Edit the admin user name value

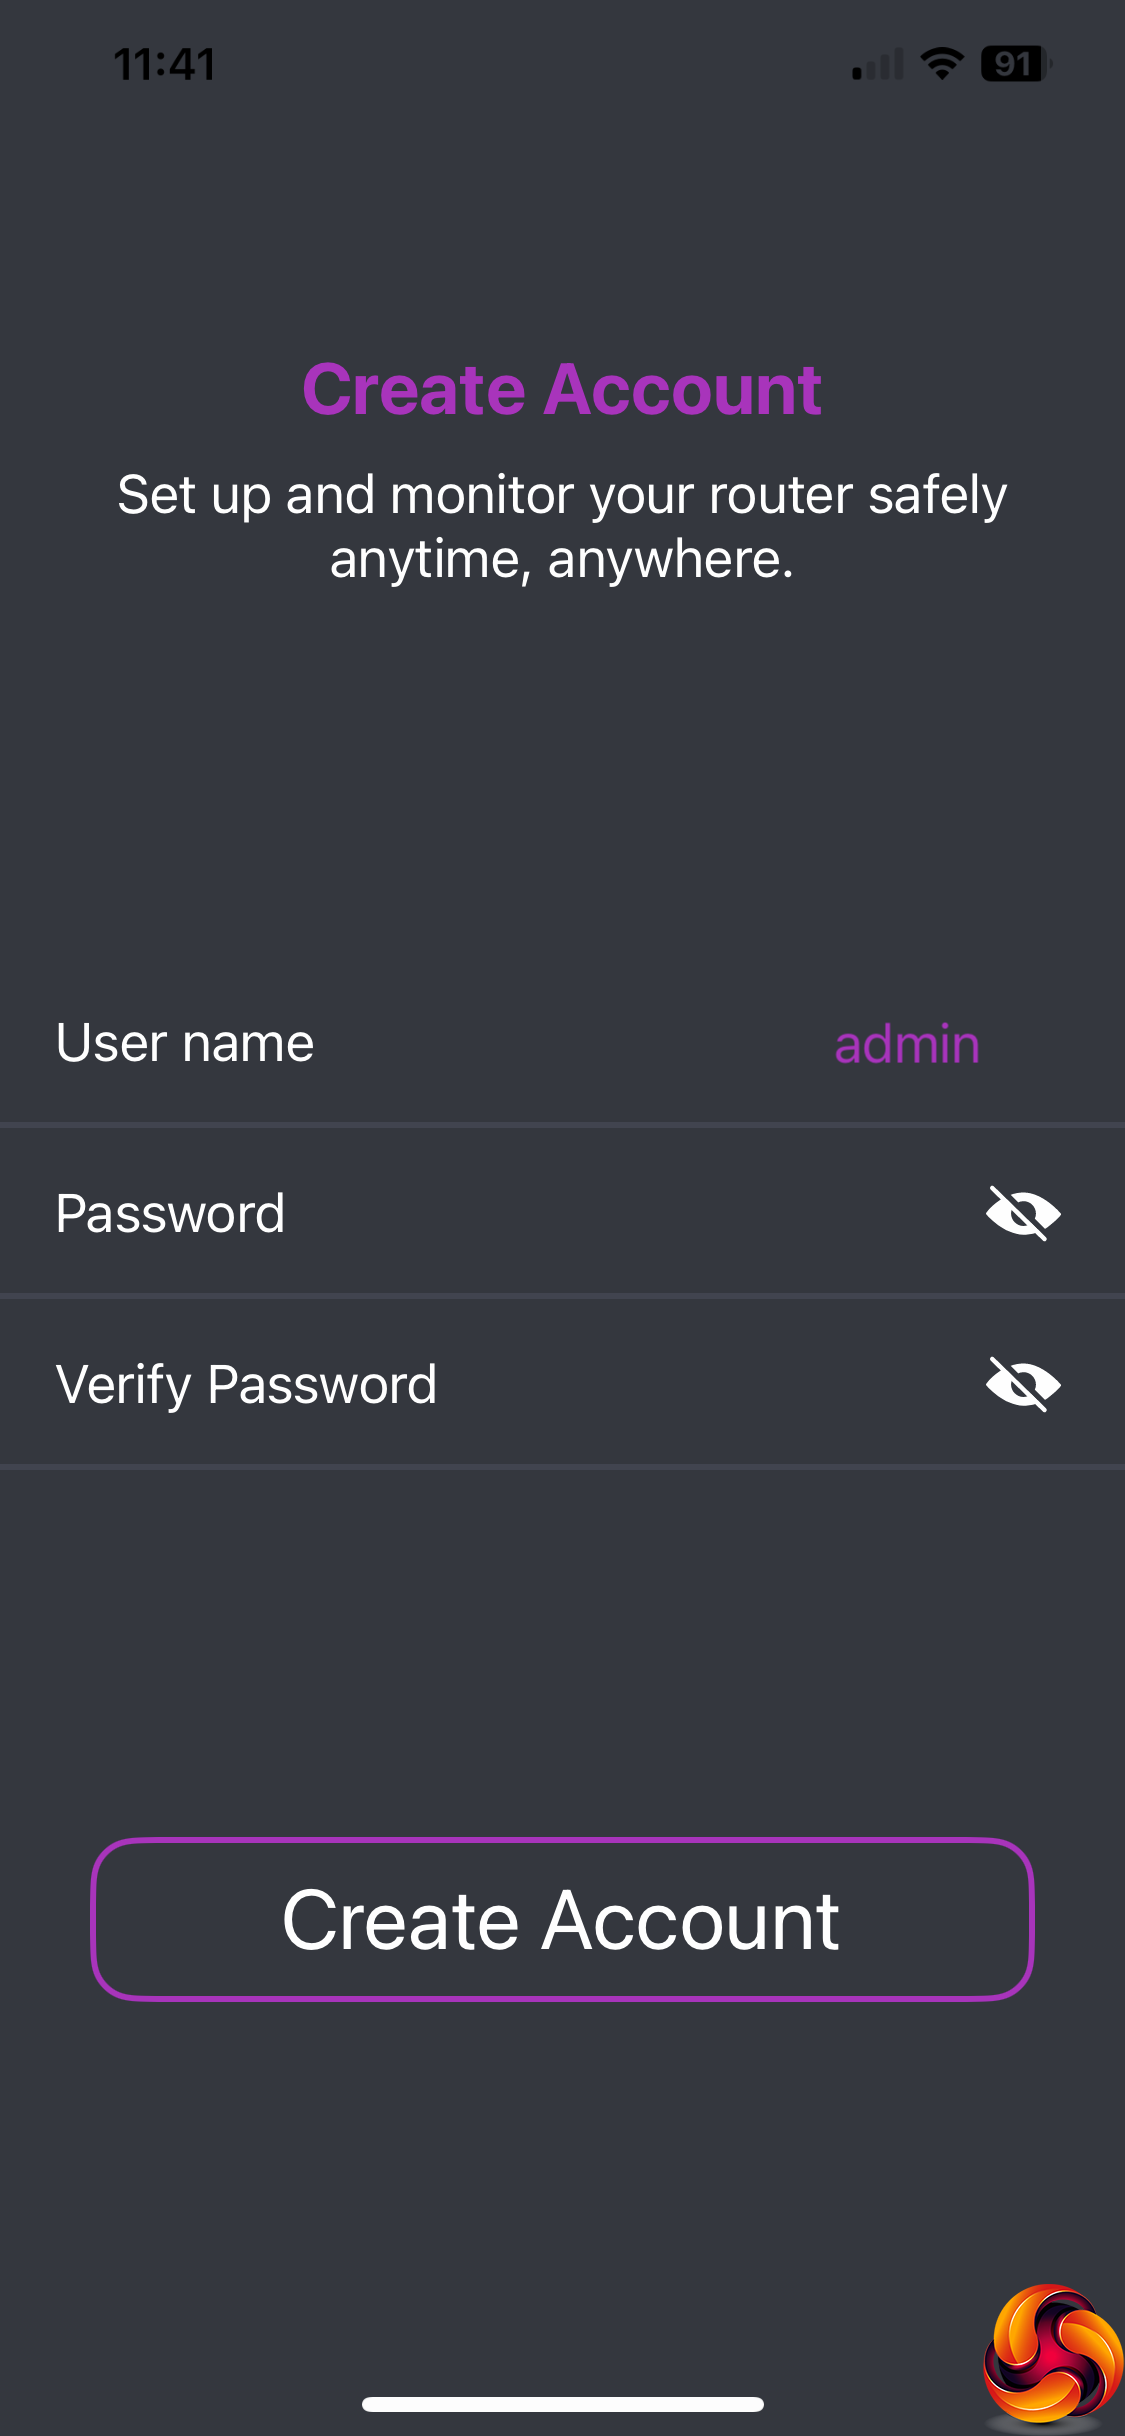(907, 1045)
